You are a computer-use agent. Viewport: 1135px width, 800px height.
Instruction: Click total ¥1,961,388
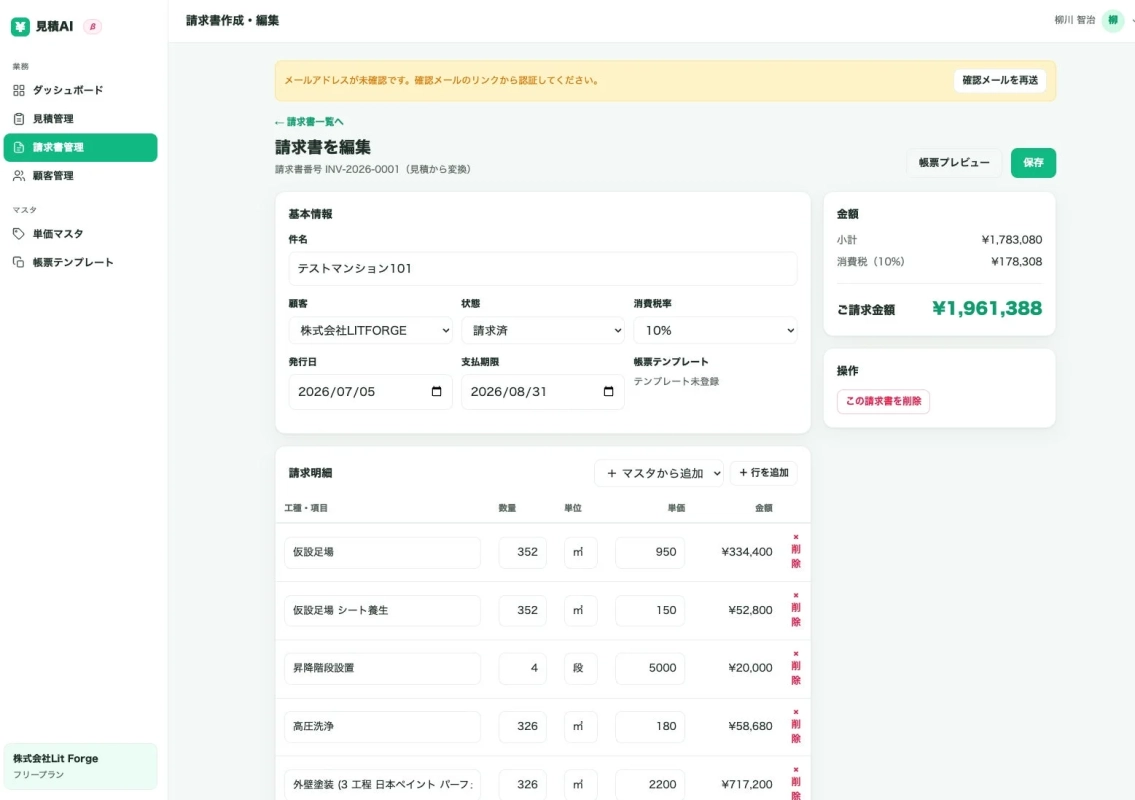[x=987, y=308]
